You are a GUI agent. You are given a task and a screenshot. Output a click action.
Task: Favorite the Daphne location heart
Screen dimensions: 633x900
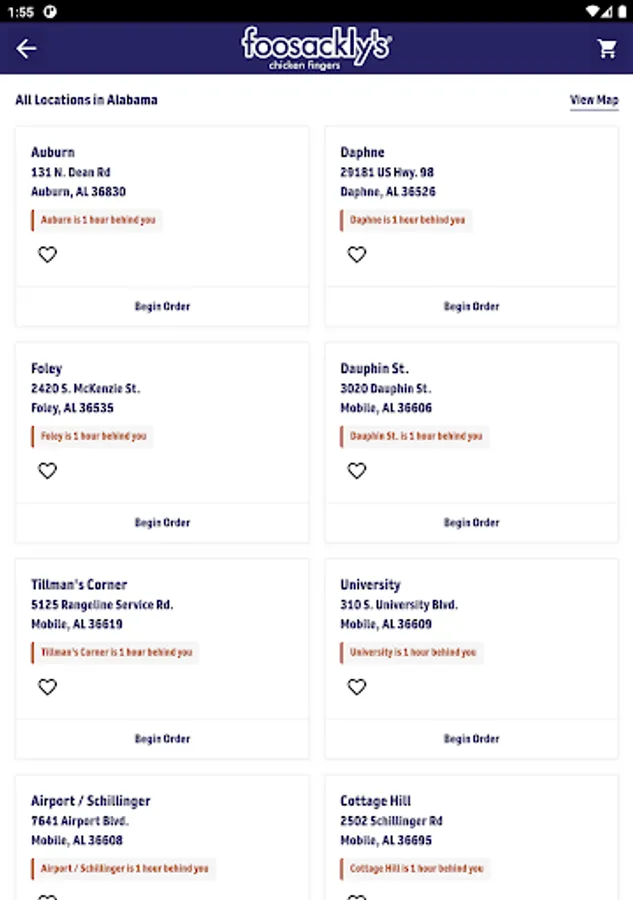tap(357, 254)
